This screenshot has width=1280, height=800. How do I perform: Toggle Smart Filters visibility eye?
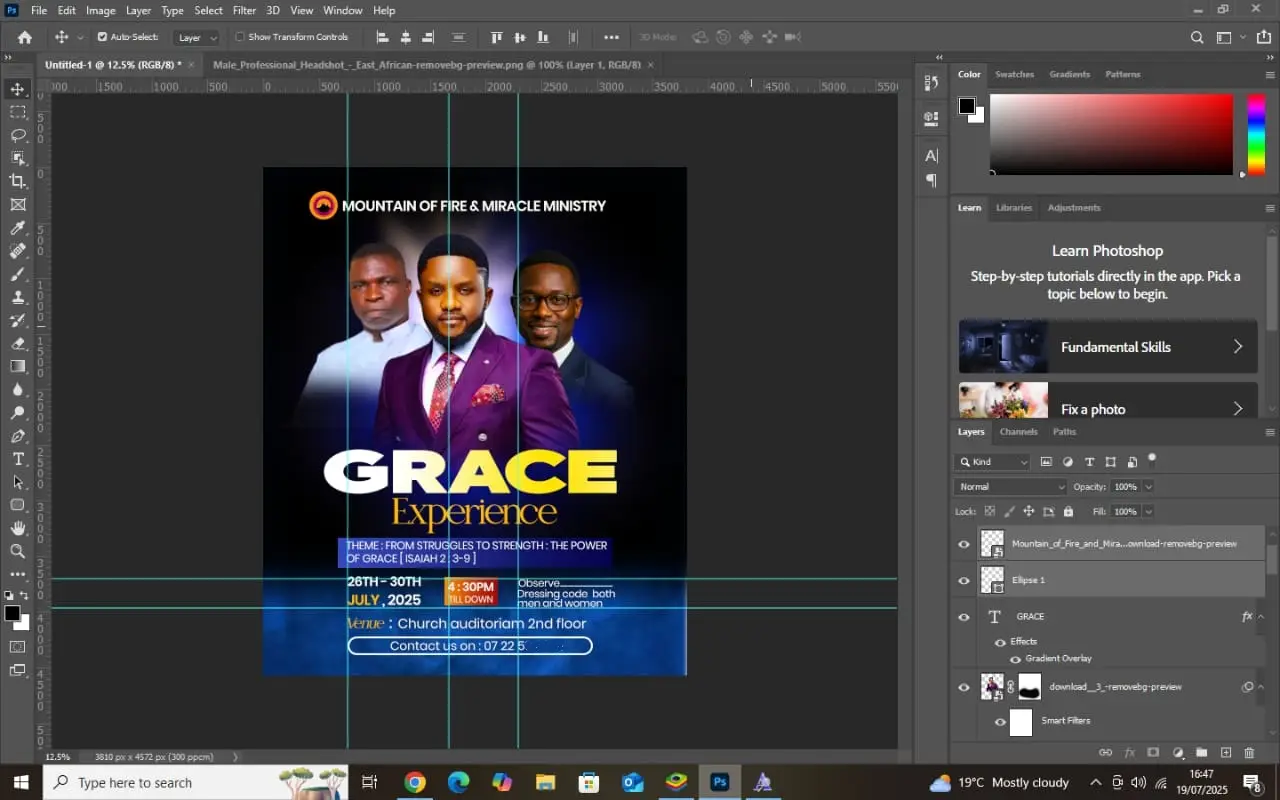(x=1000, y=721)
